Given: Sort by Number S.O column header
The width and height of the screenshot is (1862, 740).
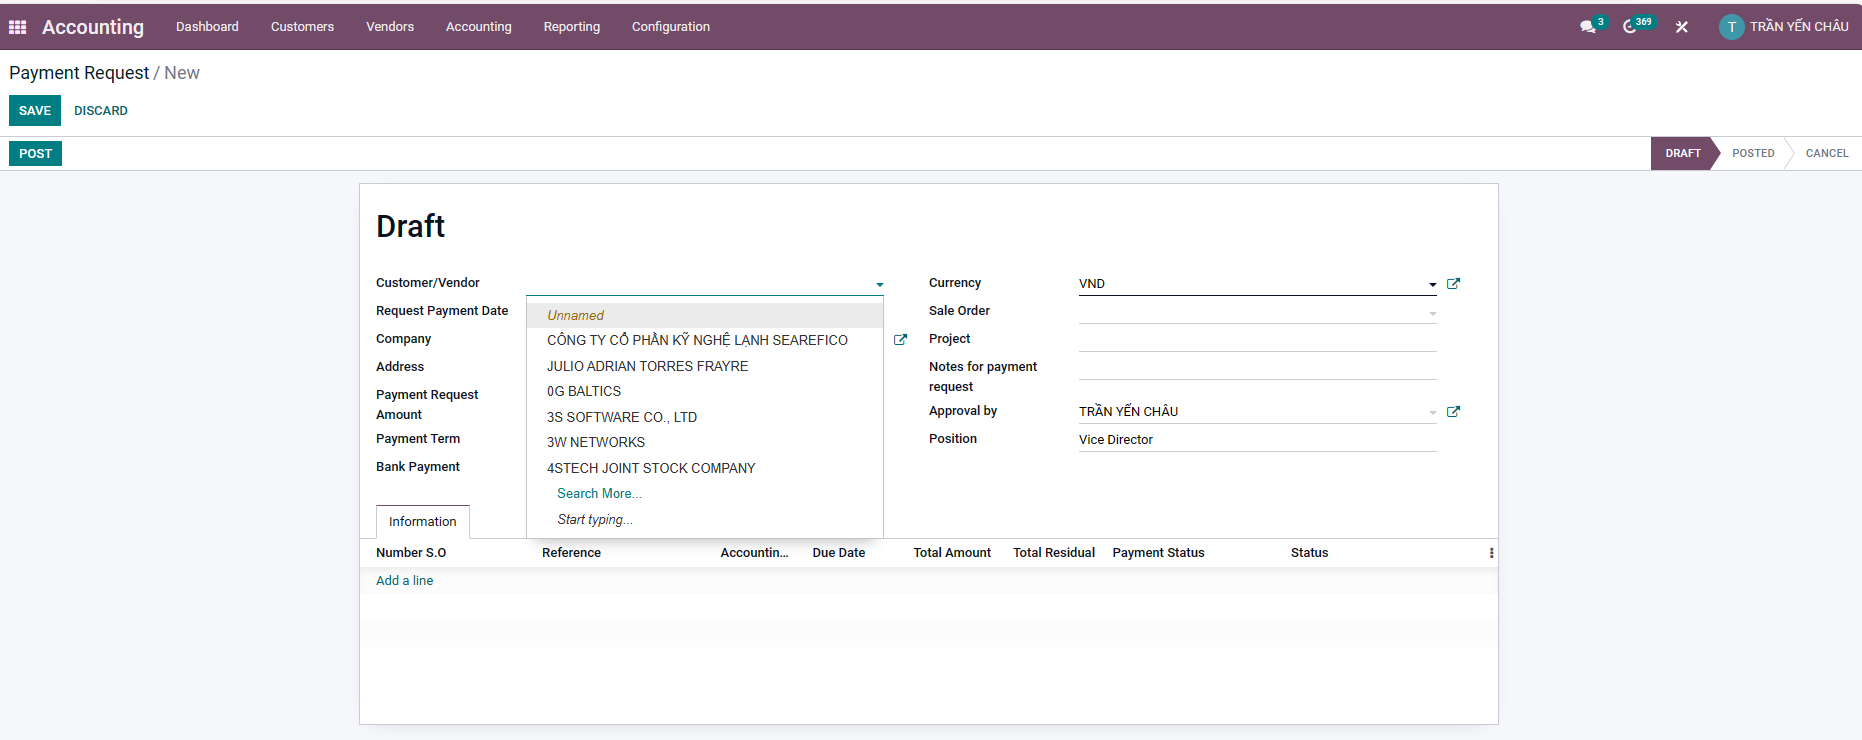Looking at the screenshot, I should tap(411, 553).
